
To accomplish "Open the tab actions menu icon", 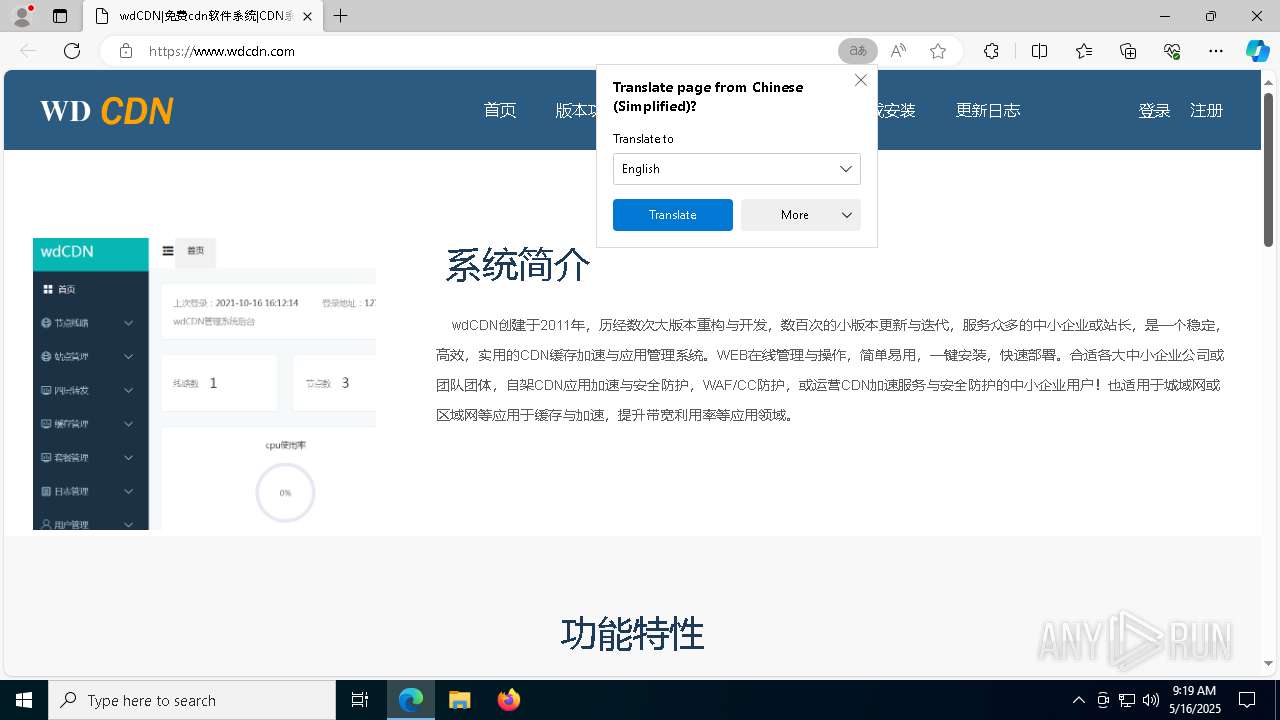I will (x=60, y=16).
